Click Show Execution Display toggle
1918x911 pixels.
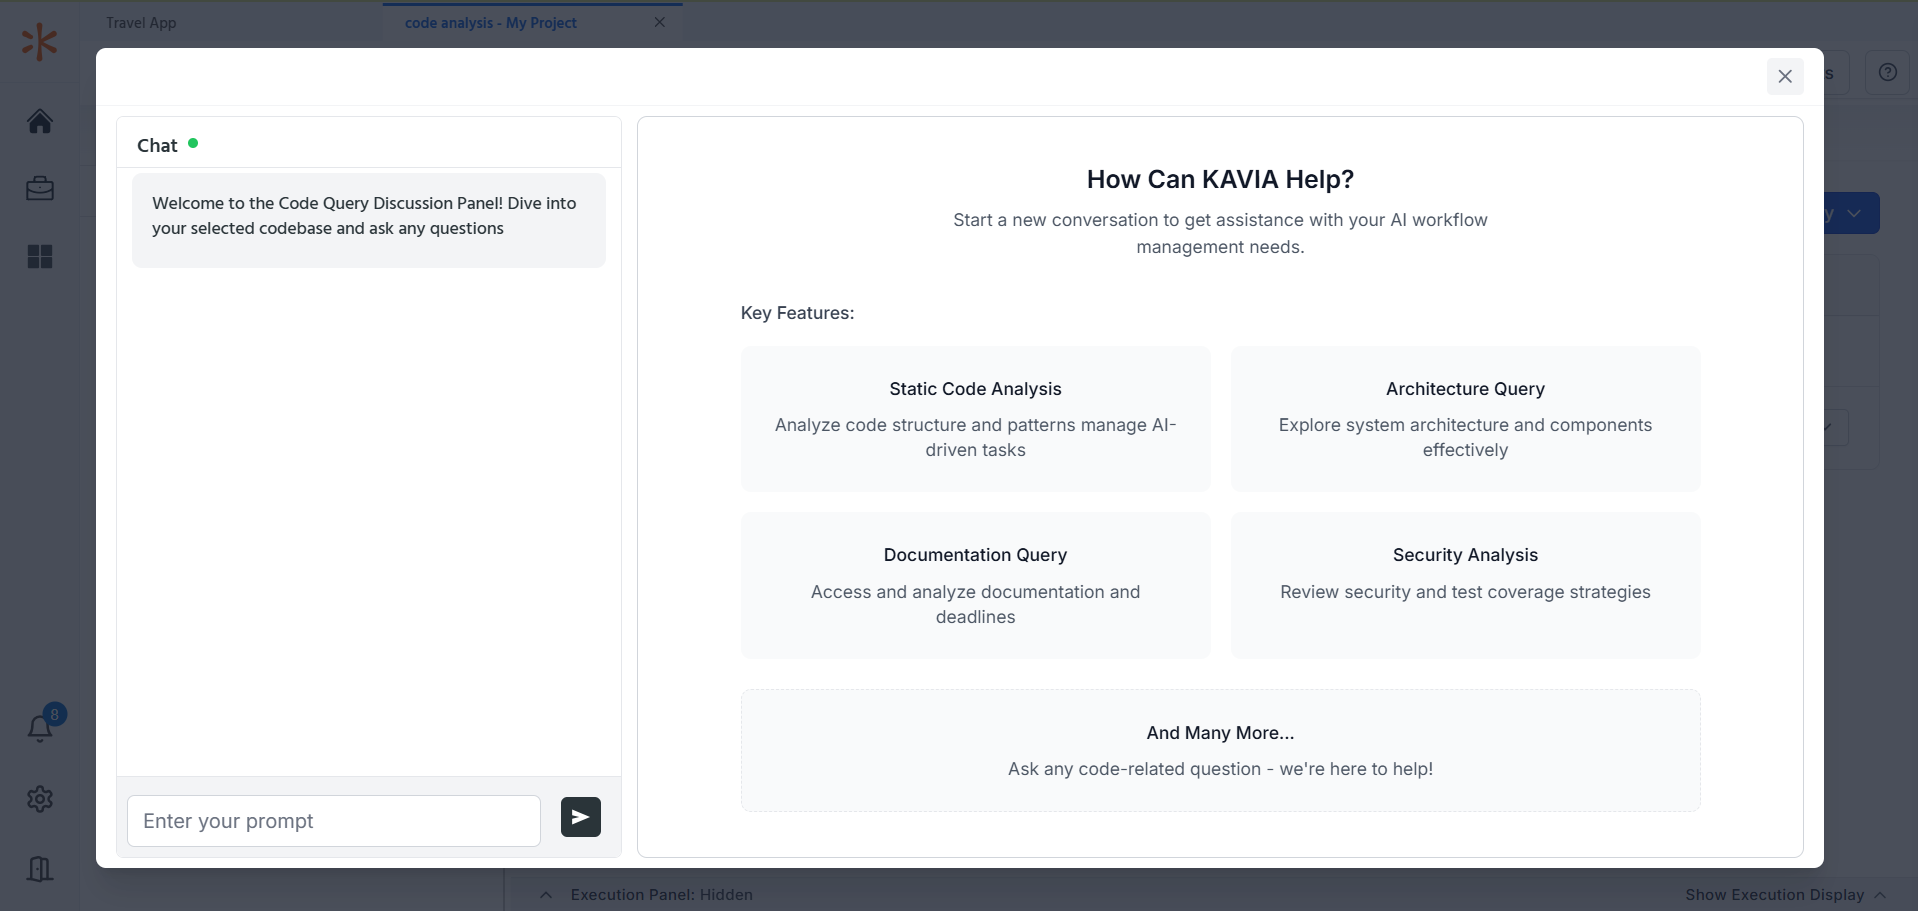[x=1785, y=895]
